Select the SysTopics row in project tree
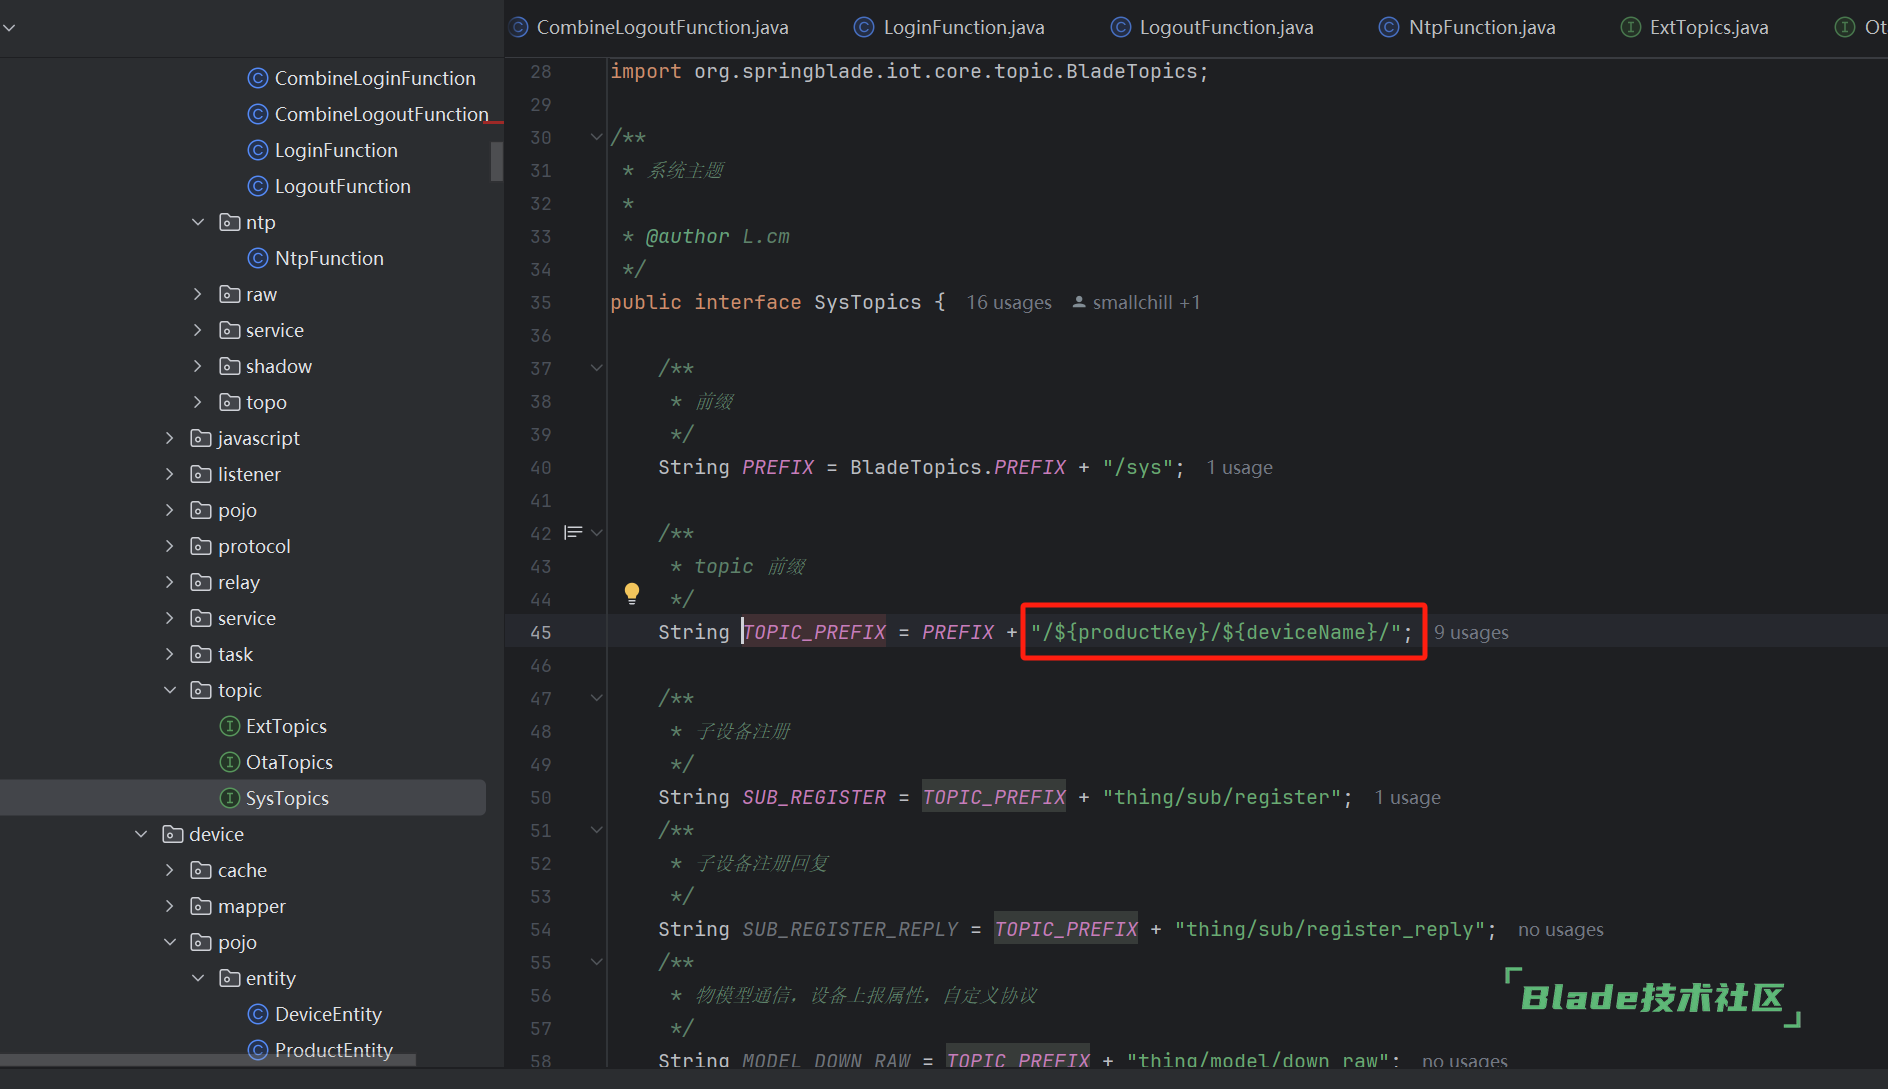The height and width of the screenshot is (1089, 1888). pyautogui.click(x=243, y=798)
